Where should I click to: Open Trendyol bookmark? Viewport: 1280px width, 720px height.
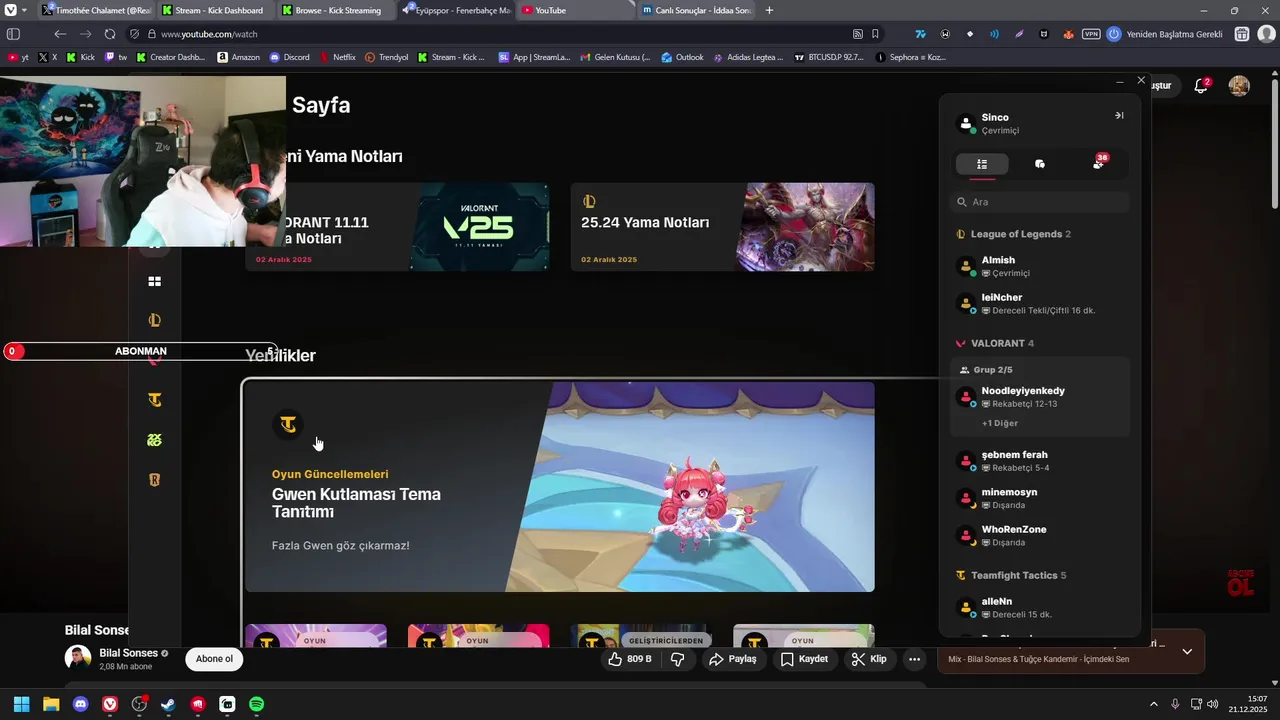[x=387, y=57]
